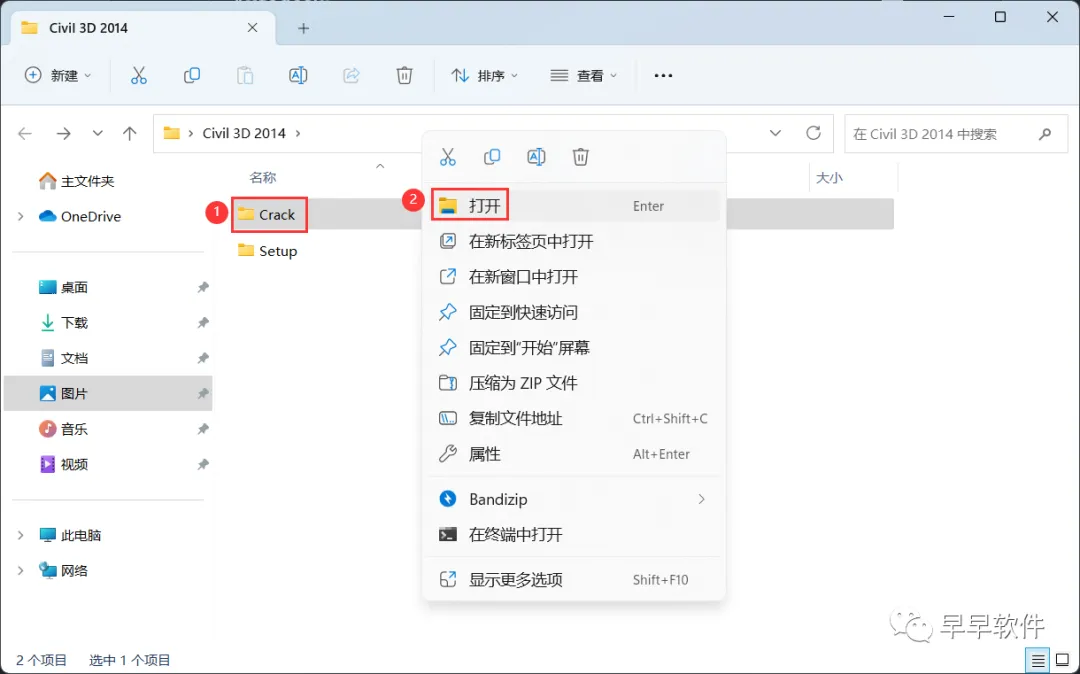Switch to large icons view in status bar
This screenshot has width=1080, height=674.
1063,660
